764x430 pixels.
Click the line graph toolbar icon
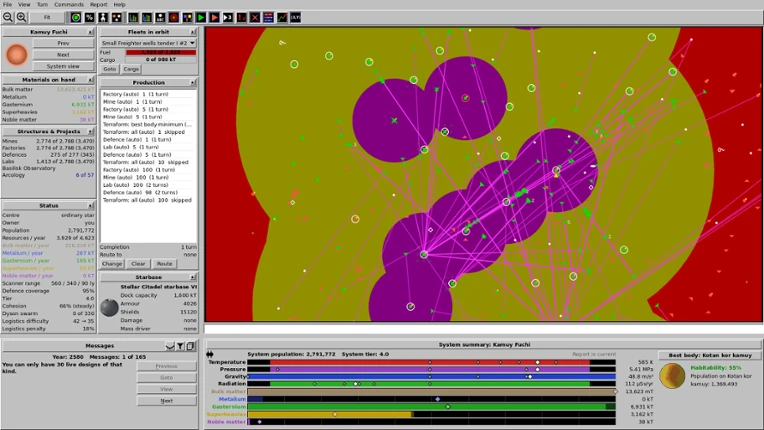[282, 18]
